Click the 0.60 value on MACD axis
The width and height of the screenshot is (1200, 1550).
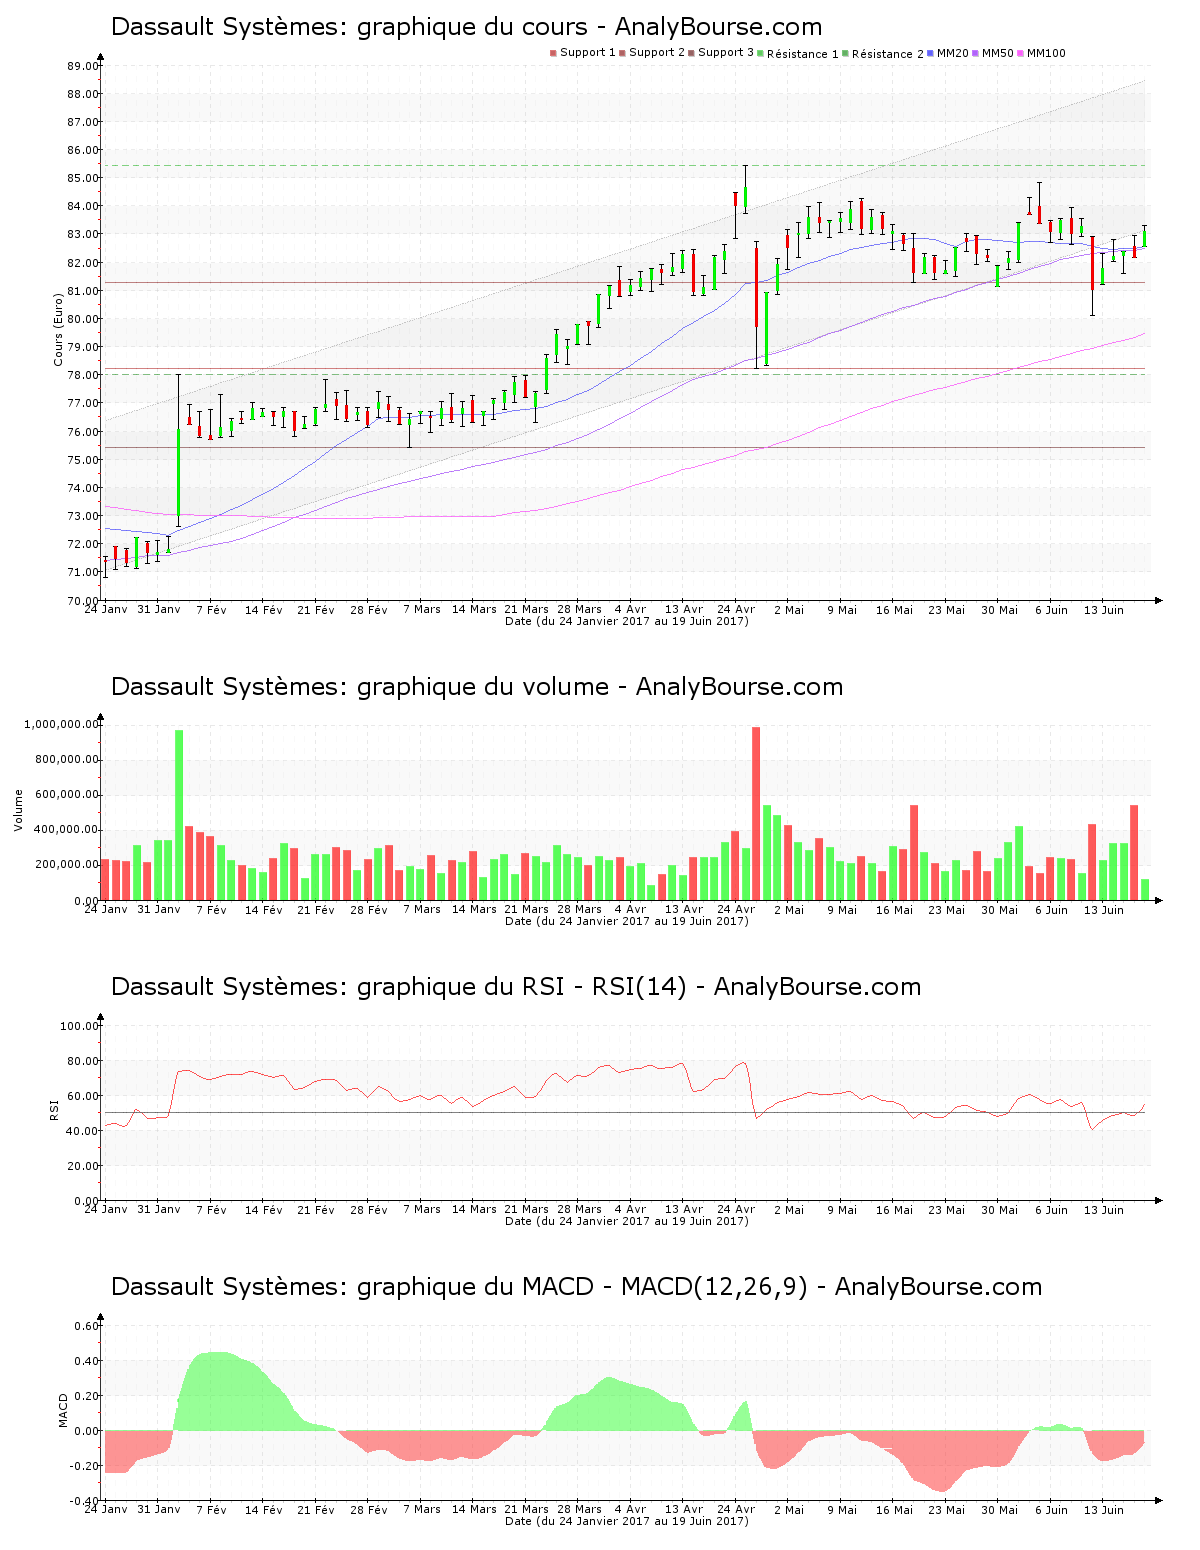pyautogui.click(x=87, y=1326)
